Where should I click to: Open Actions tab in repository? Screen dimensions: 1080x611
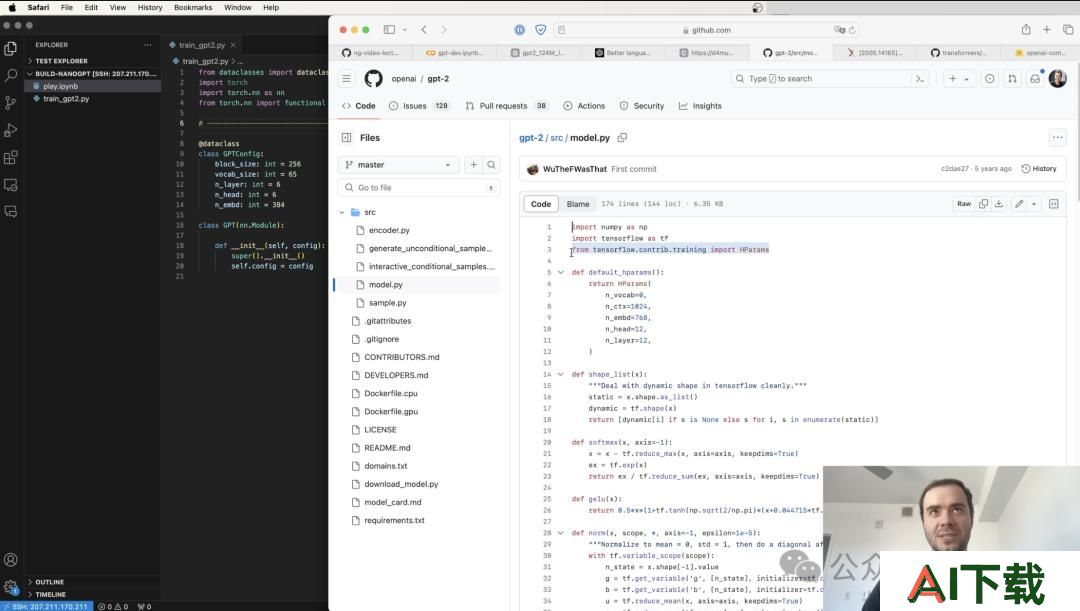pyautogui.click(x=584, y=106)
